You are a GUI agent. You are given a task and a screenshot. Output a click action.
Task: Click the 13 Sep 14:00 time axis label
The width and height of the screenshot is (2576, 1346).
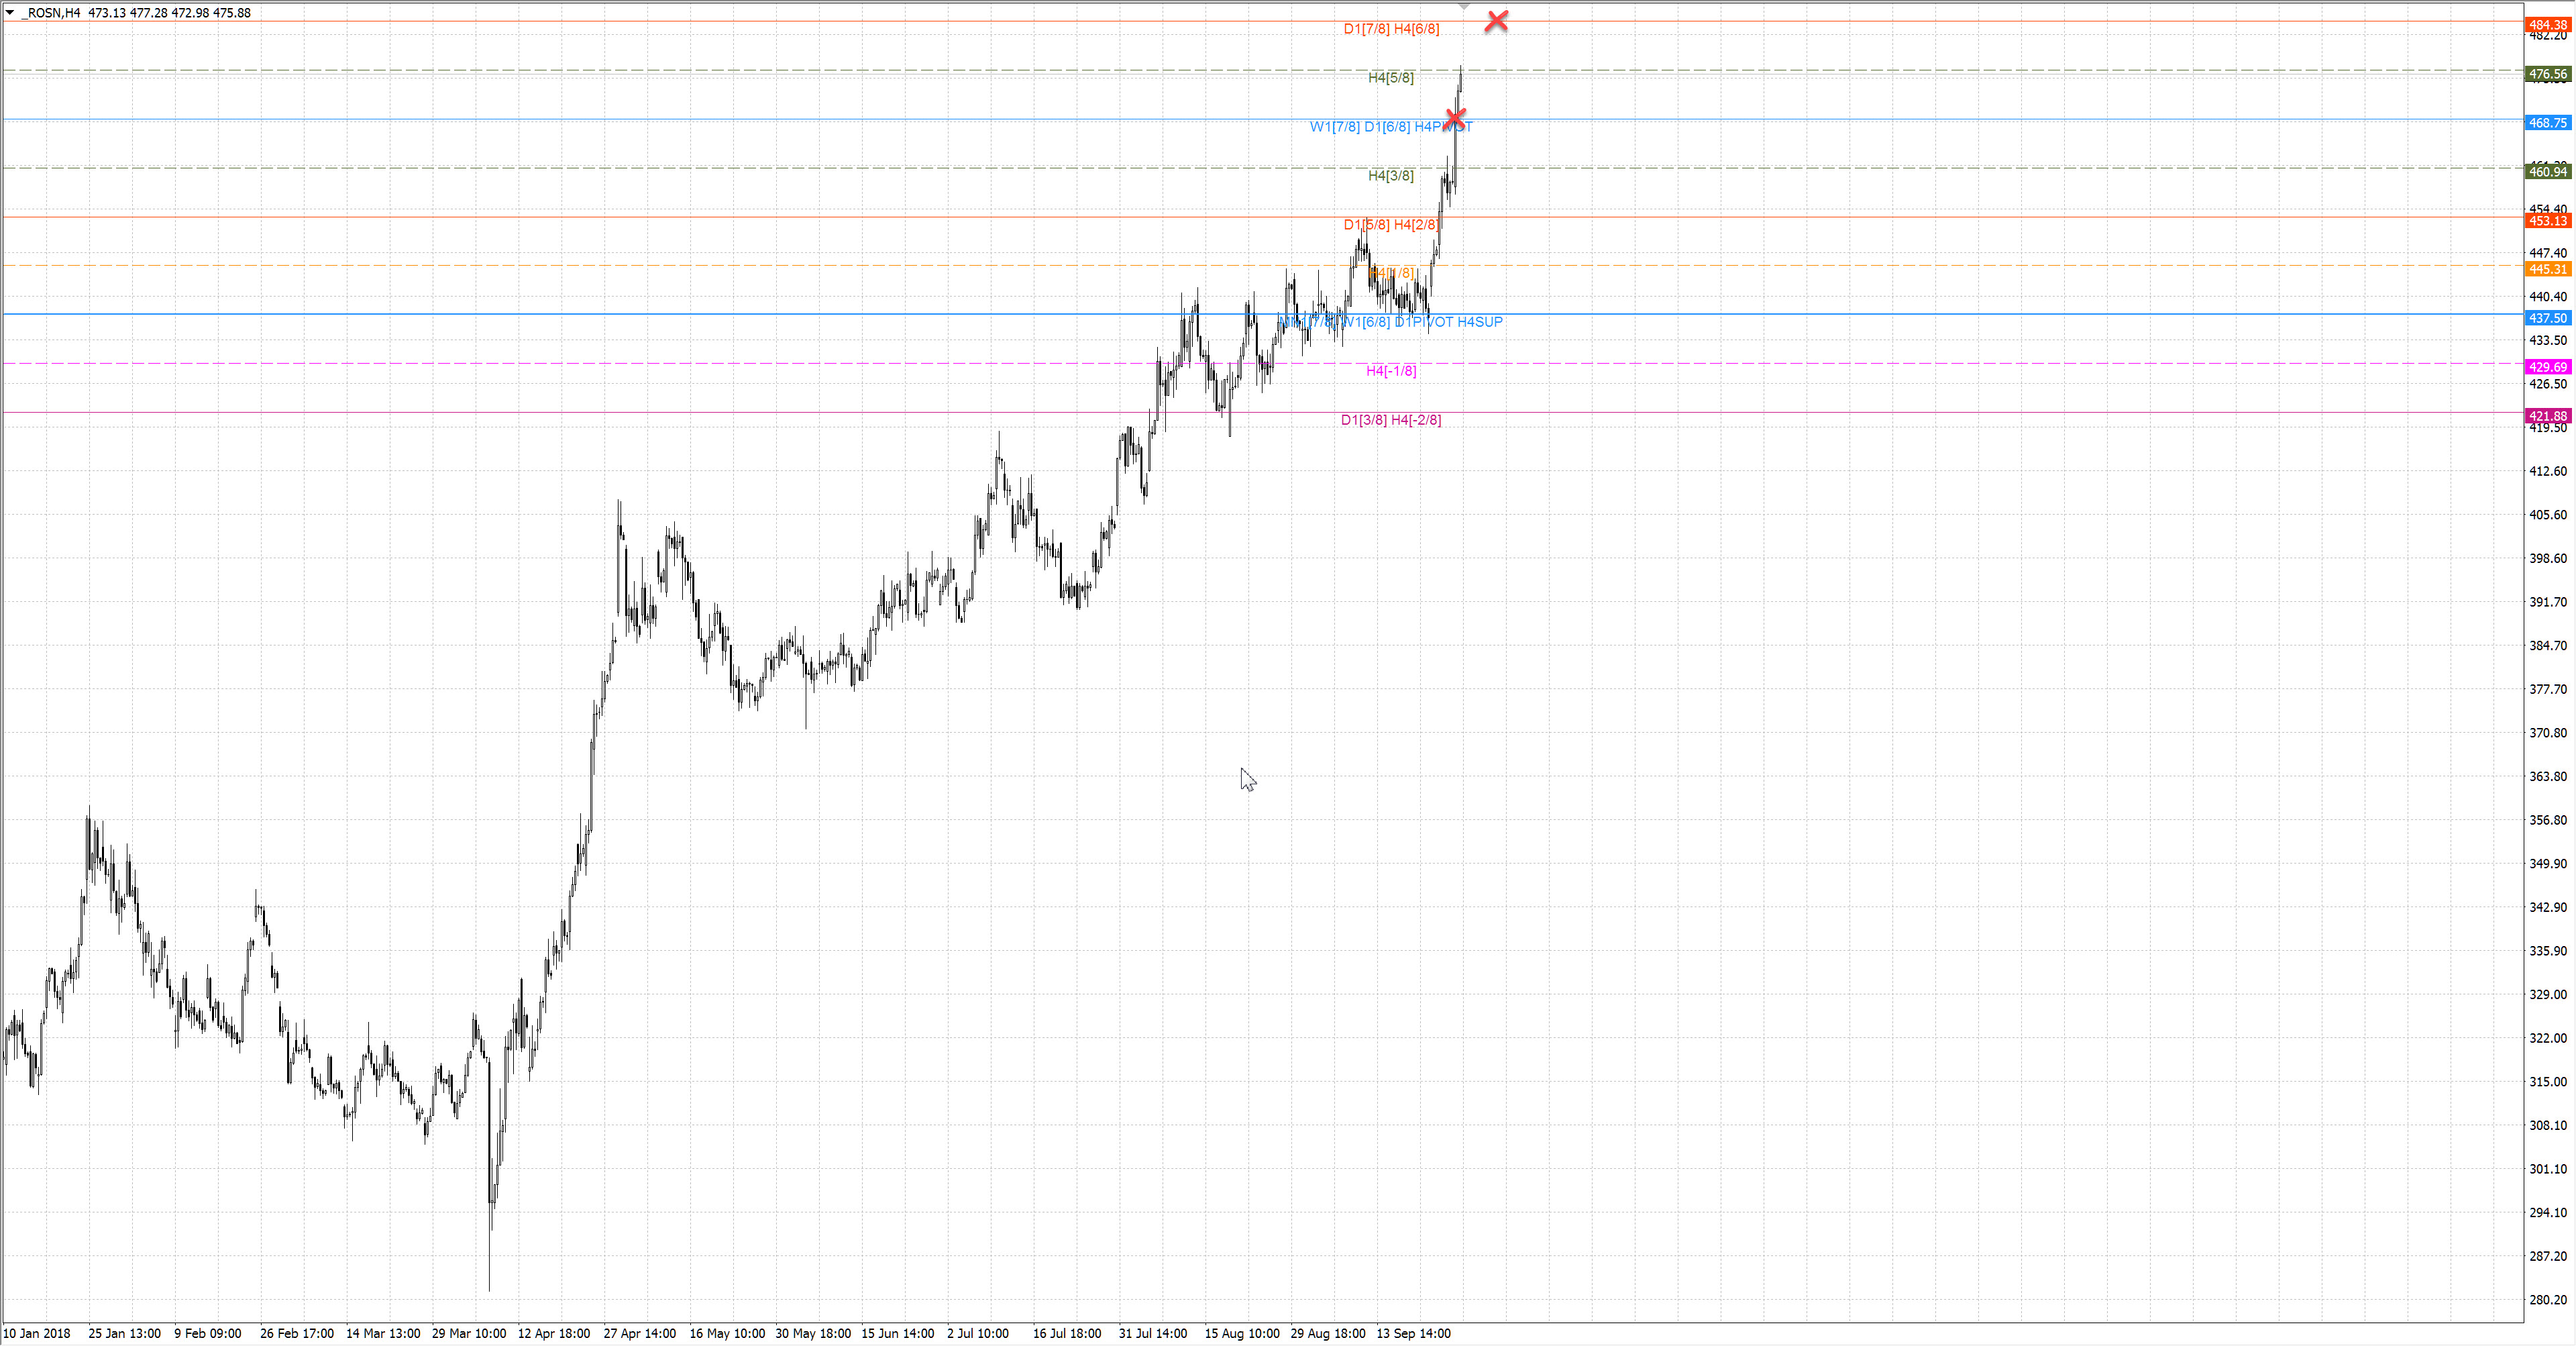[x=1413, y=1333]
